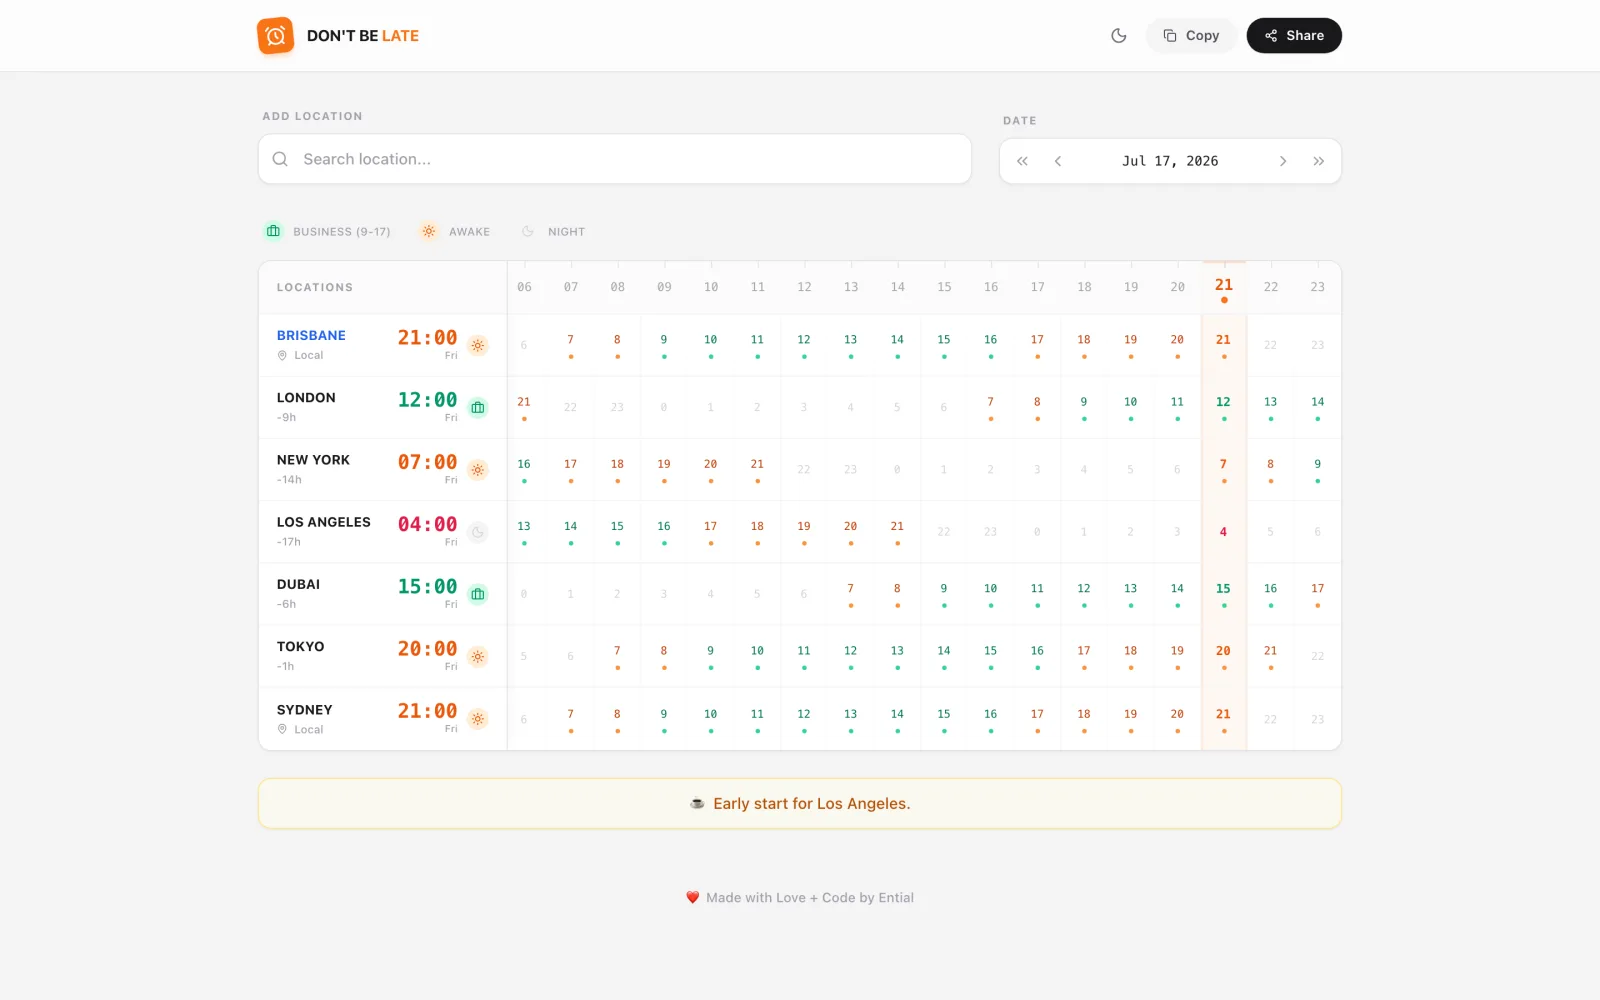Click the Night legend moon icon
Viewport: 1600px width, 1000px height.
[528, 231]
